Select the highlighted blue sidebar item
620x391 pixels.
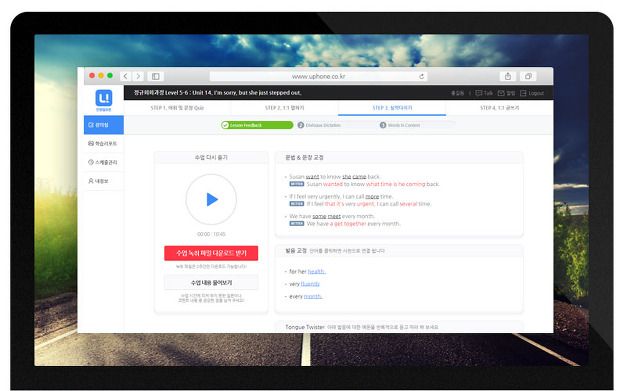tap(104, 125)
